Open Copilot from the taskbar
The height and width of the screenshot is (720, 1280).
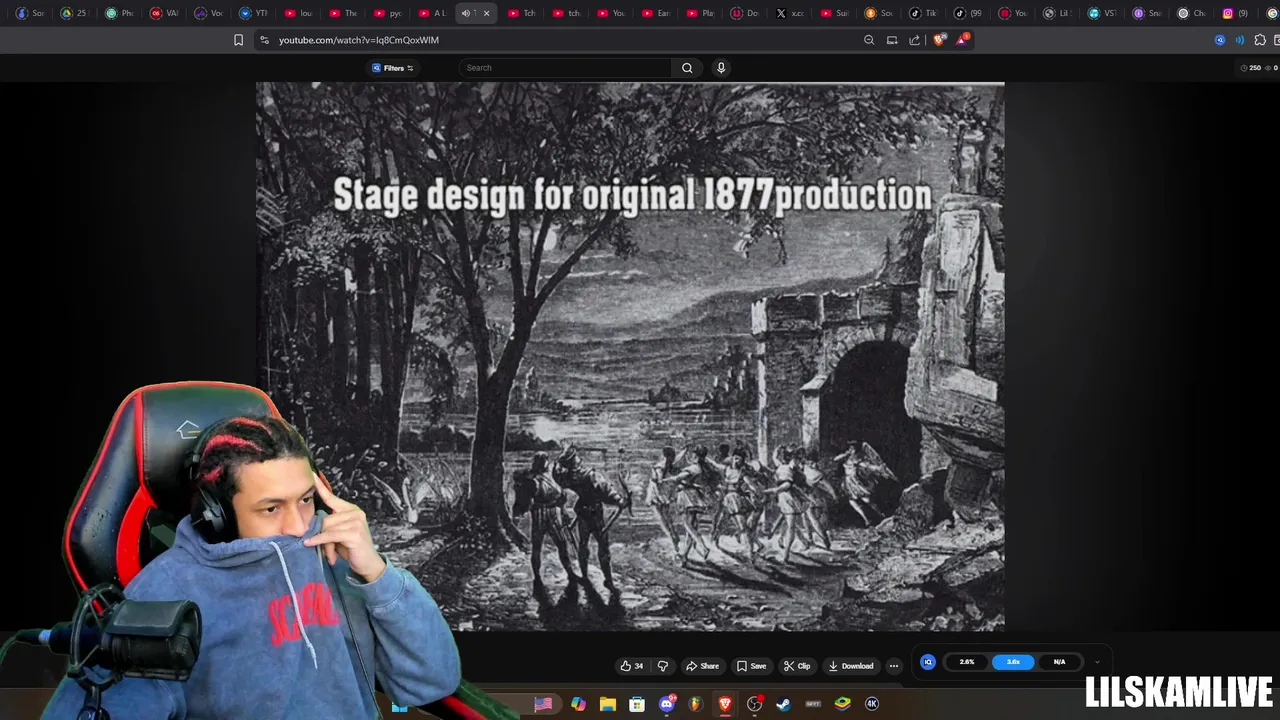point(578,704)
